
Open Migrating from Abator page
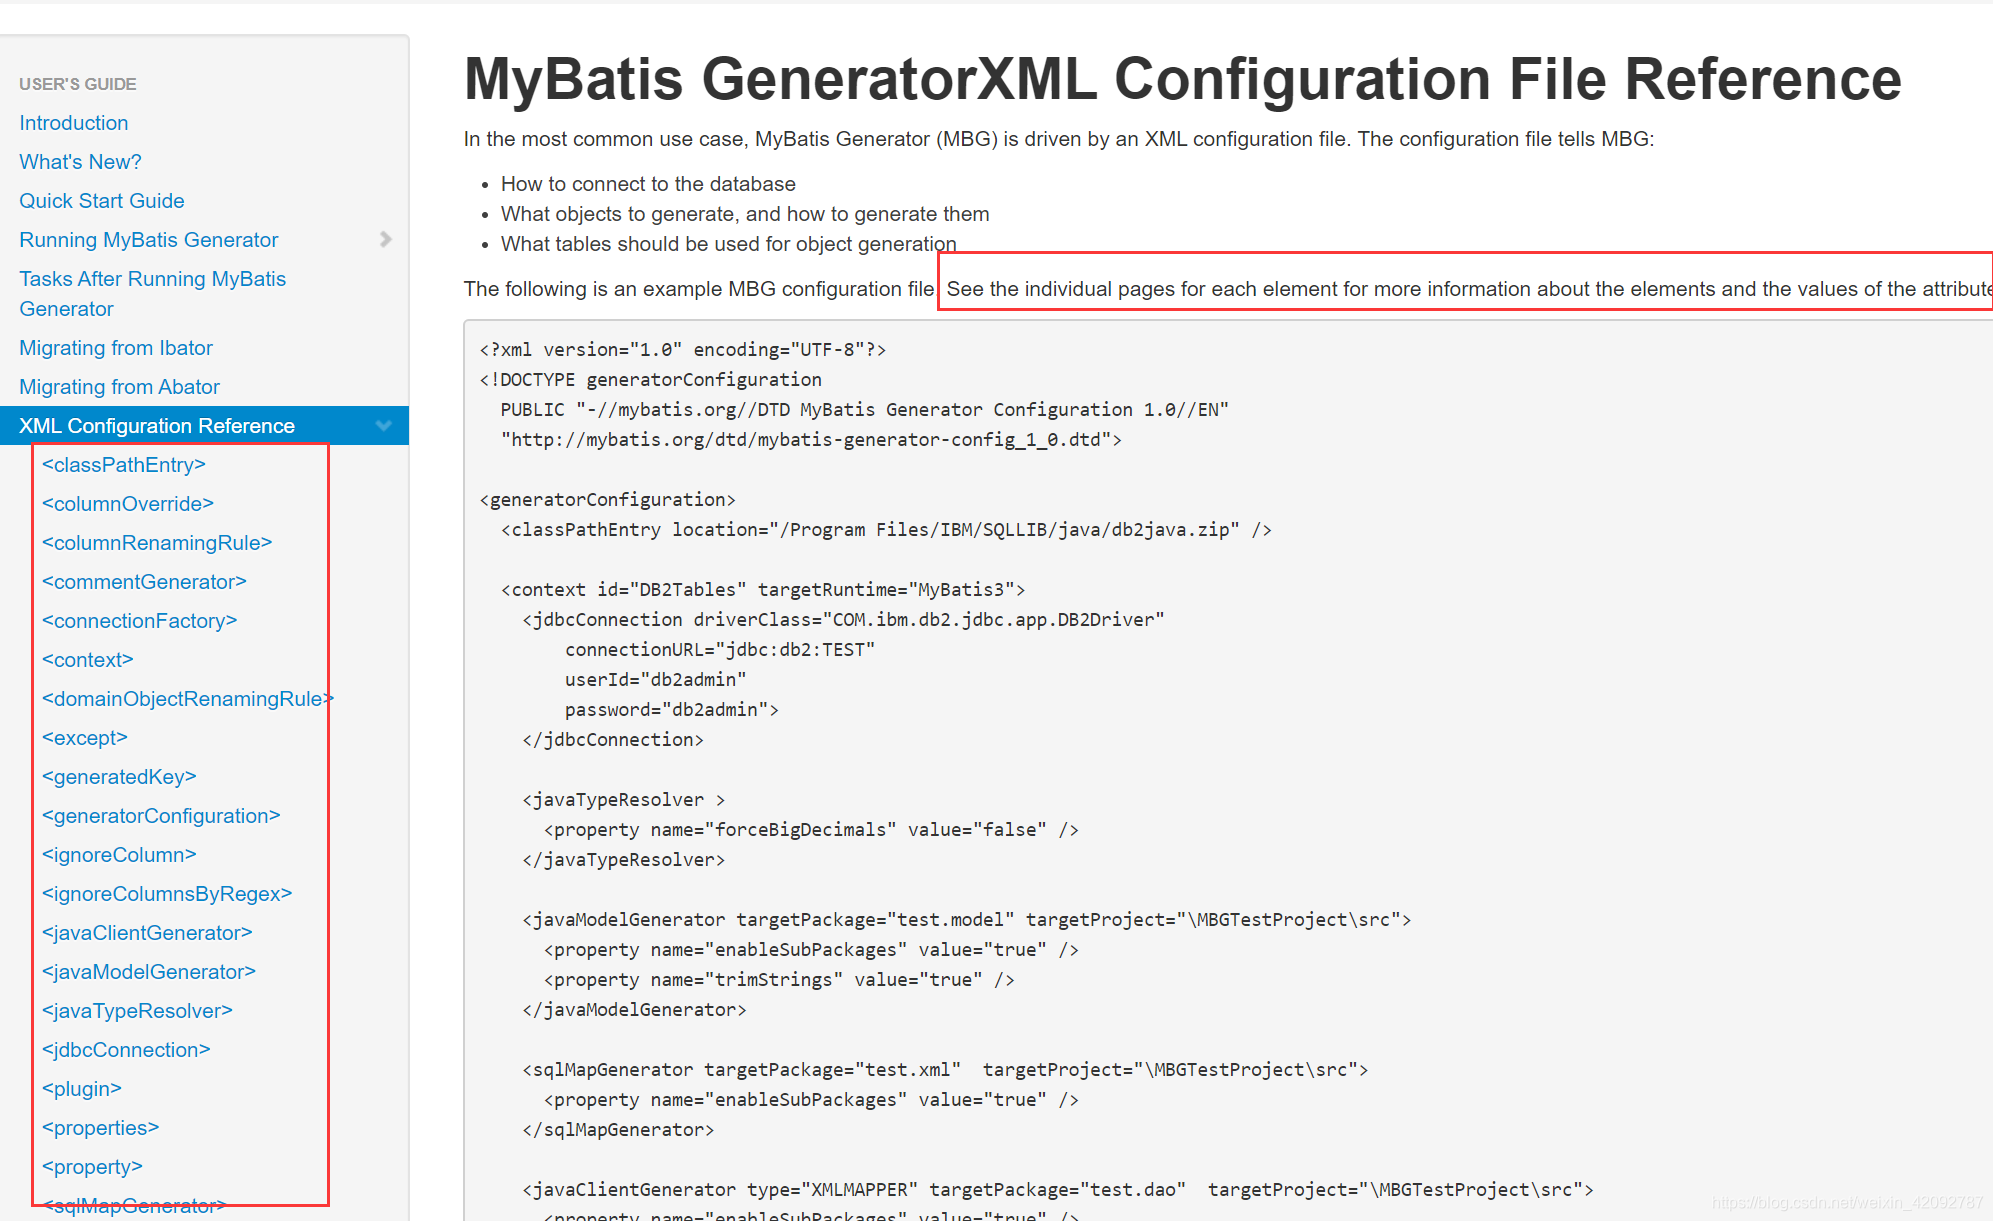(x=119, y=387)
